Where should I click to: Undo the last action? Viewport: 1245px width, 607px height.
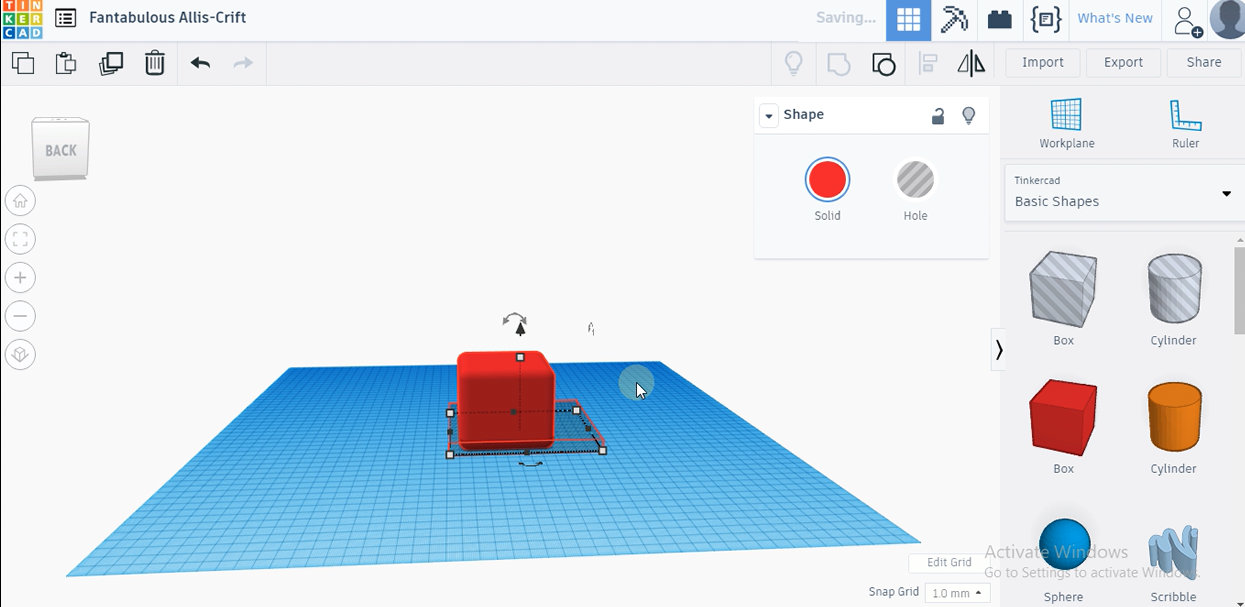tap(200, 63)
